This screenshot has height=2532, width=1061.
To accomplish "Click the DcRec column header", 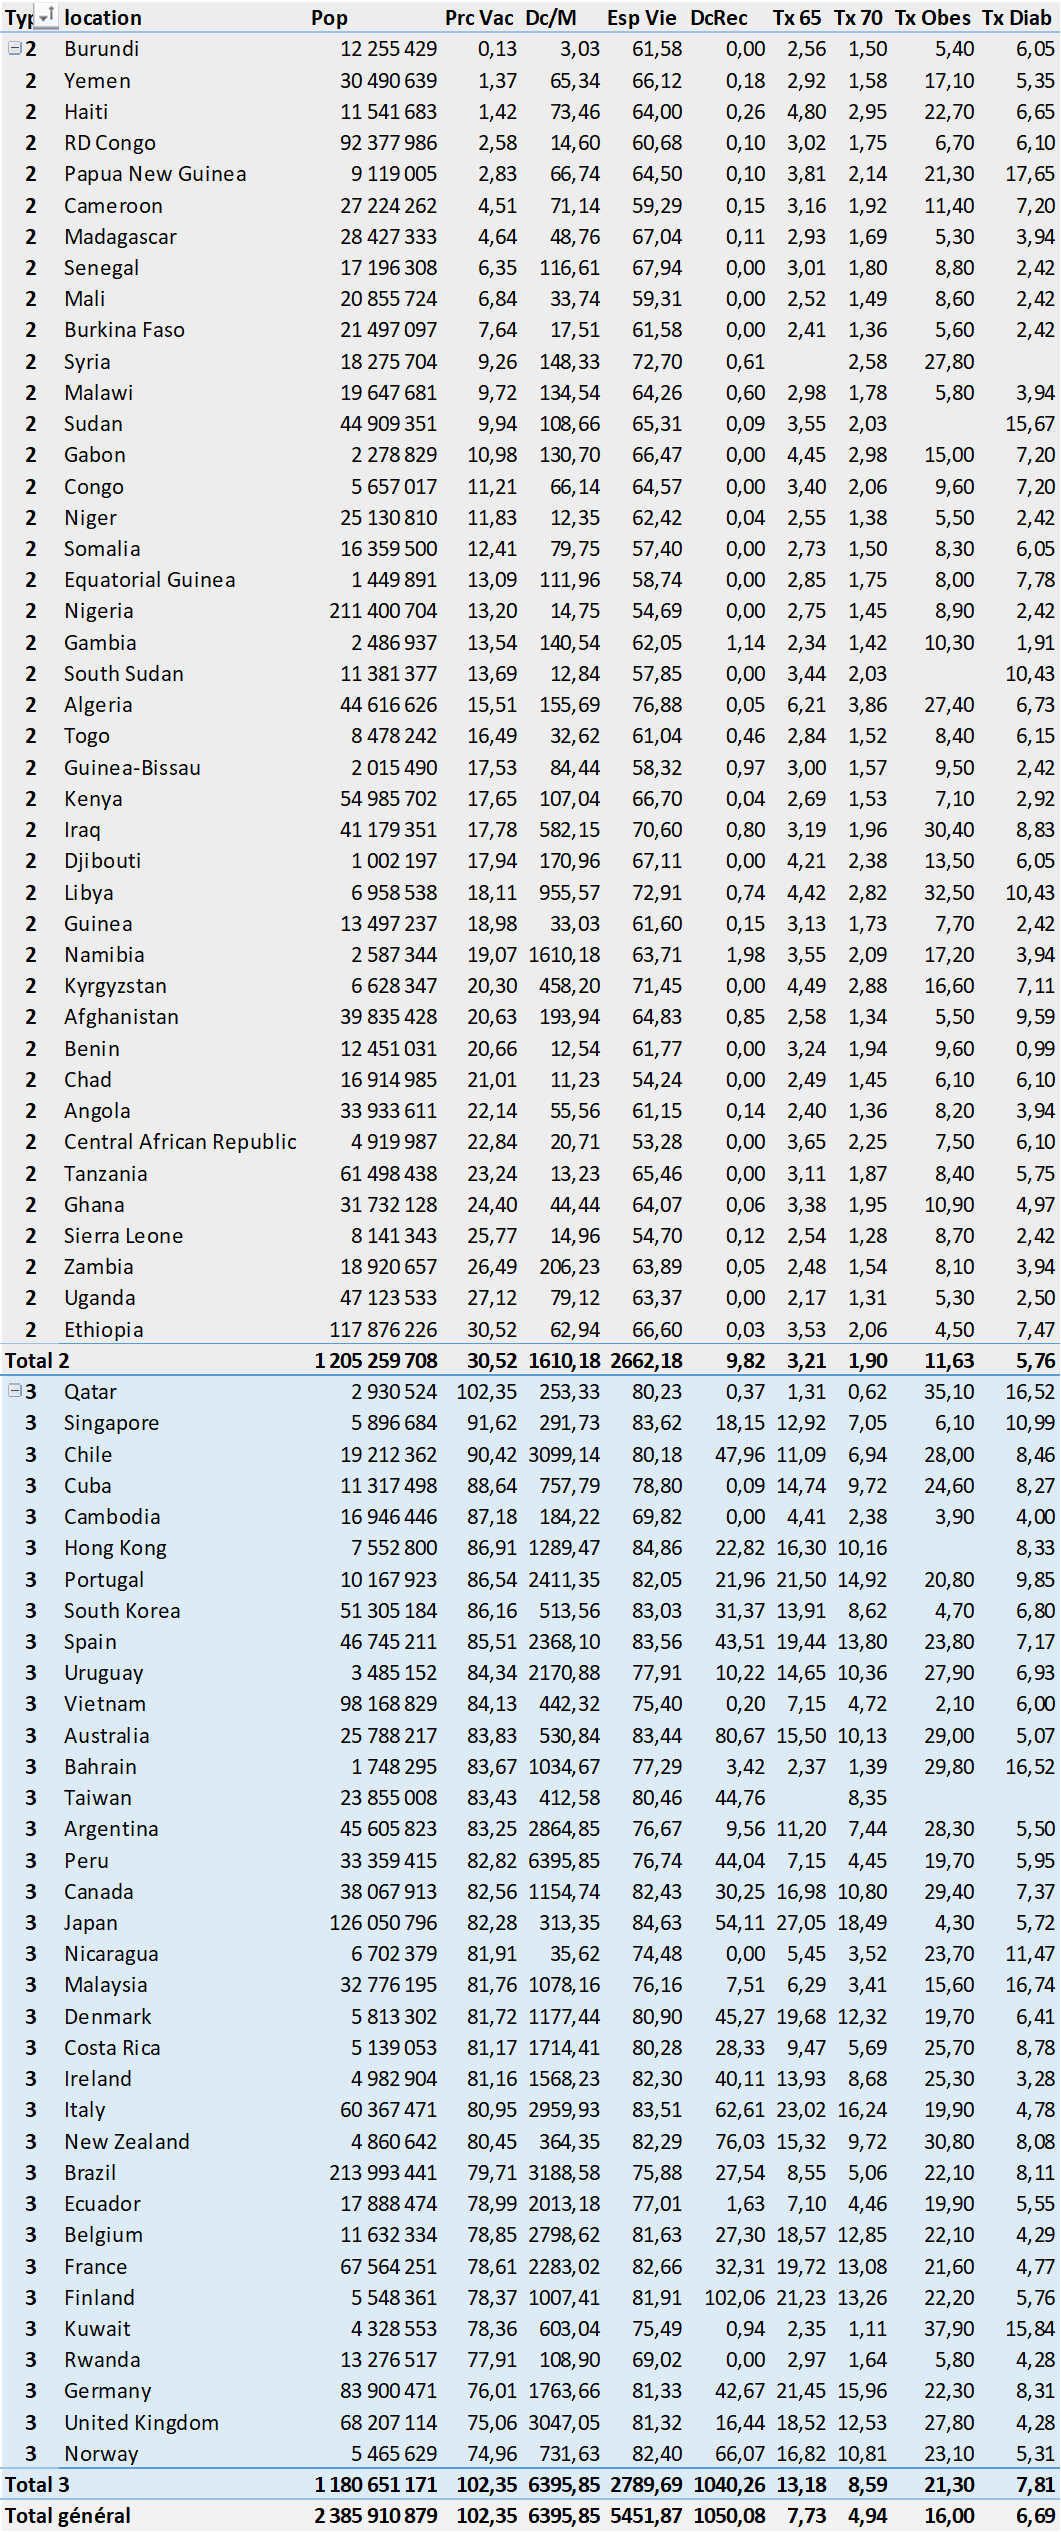I will point(718,18).
